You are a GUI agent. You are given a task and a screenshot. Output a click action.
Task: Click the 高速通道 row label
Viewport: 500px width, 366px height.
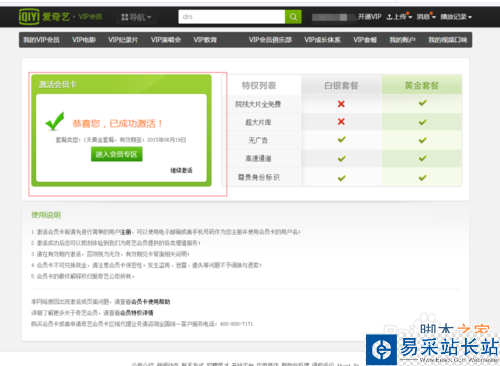[x=258, y=159]
